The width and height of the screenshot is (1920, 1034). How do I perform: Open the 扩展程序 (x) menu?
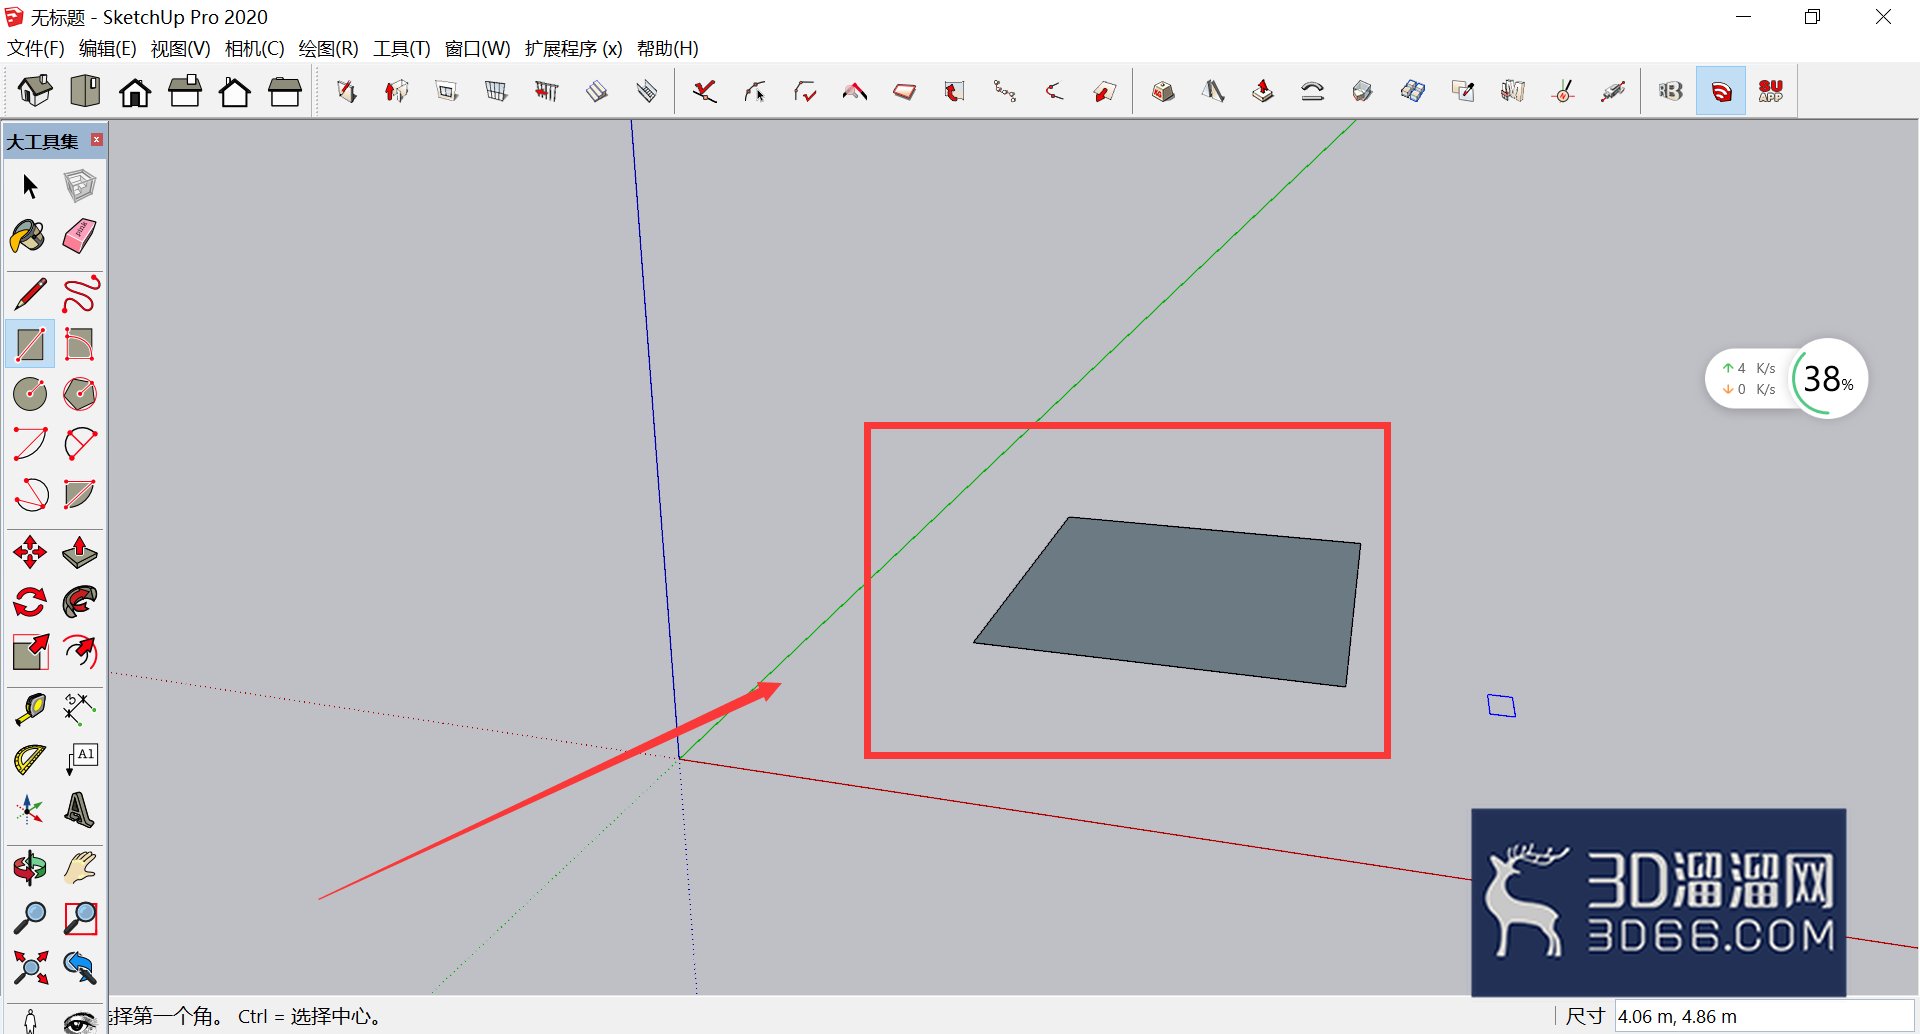[573, 48]
